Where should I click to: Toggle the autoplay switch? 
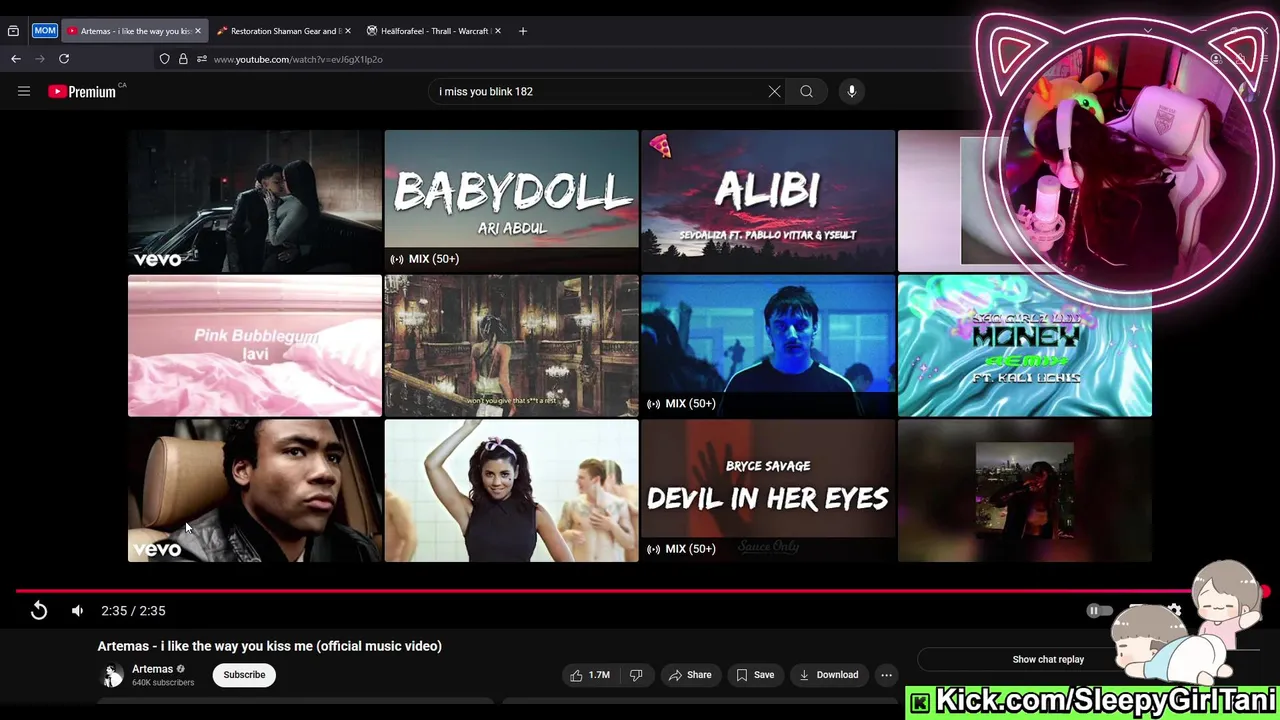pyautogui.click(x=1099, y=610)
